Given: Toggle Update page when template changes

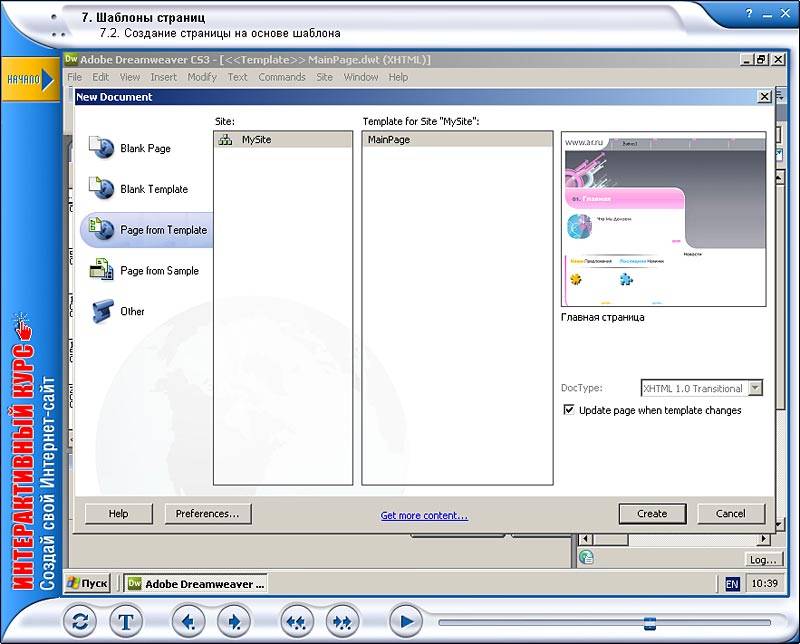Looking at the screenshot, I should (569, 410).
